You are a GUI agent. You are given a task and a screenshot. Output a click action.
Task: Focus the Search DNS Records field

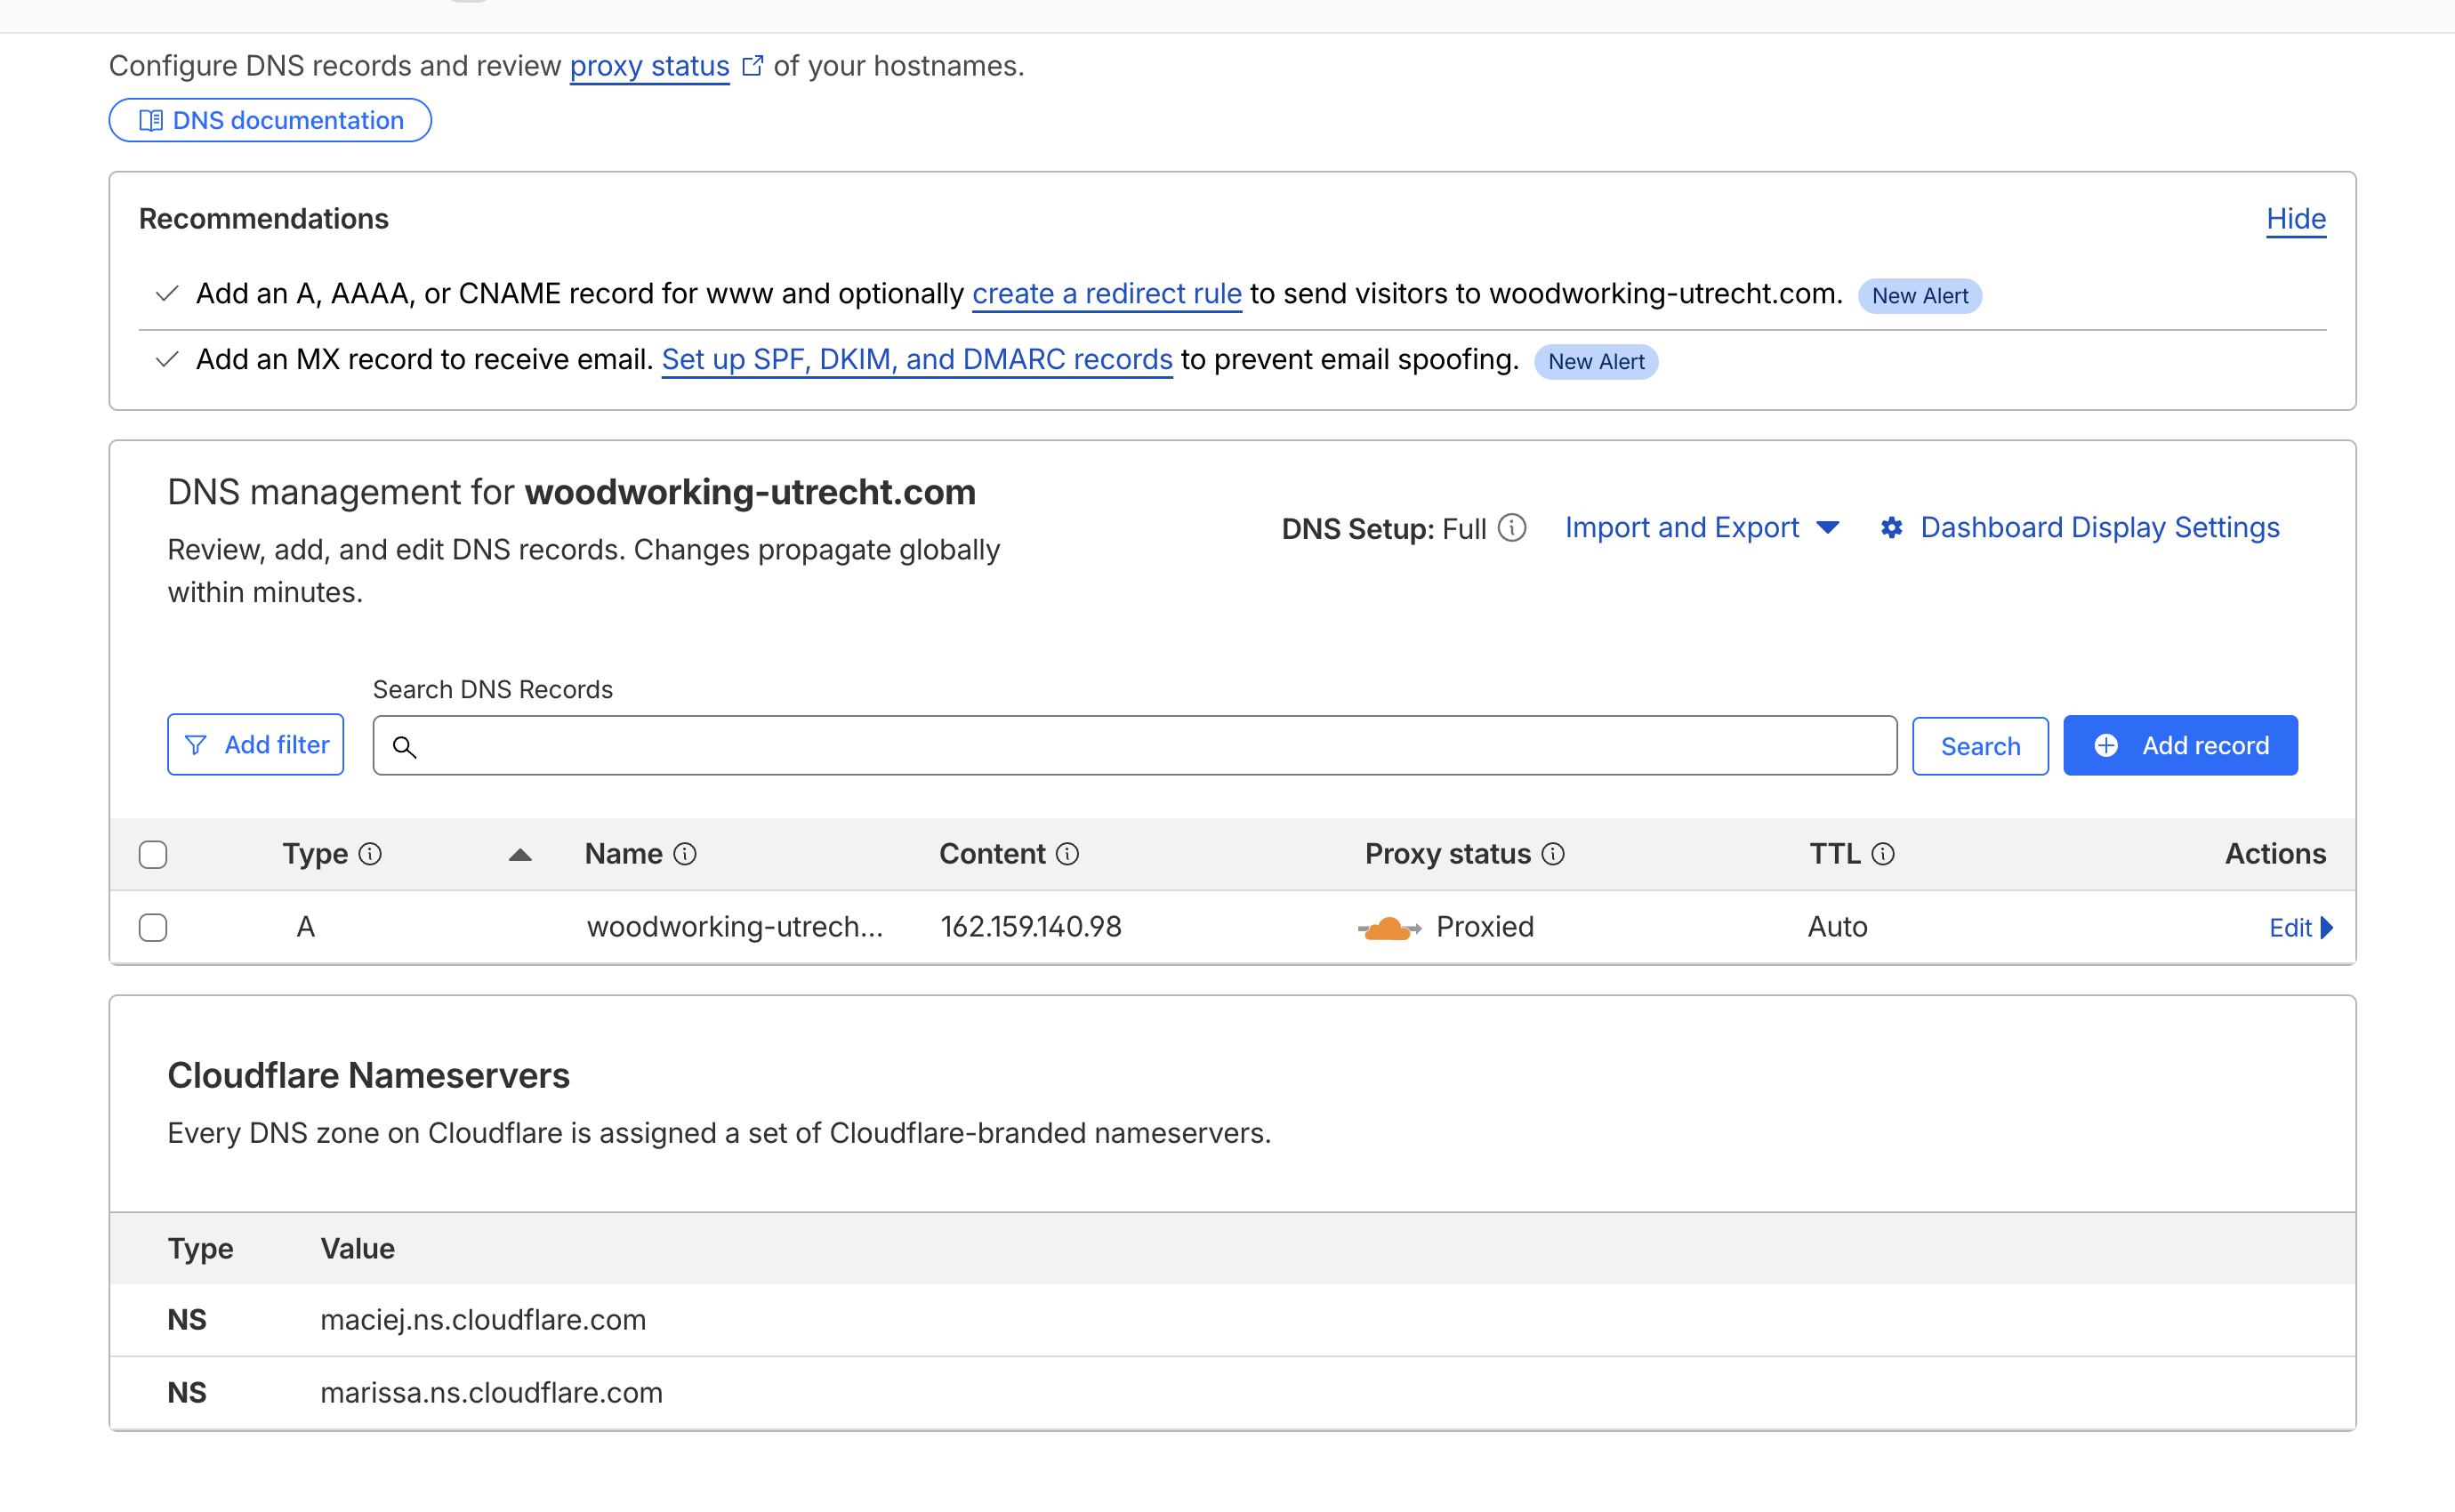(1135, 746)
